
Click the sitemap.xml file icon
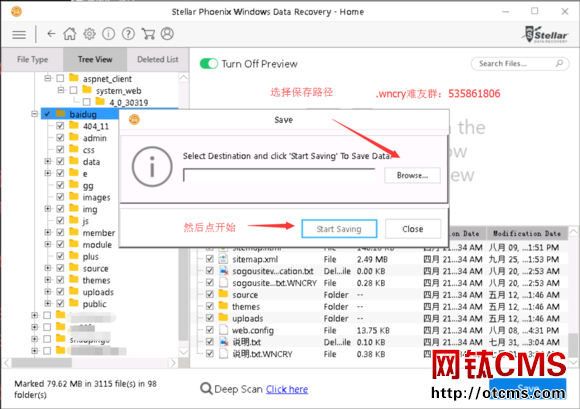point(223,259)
